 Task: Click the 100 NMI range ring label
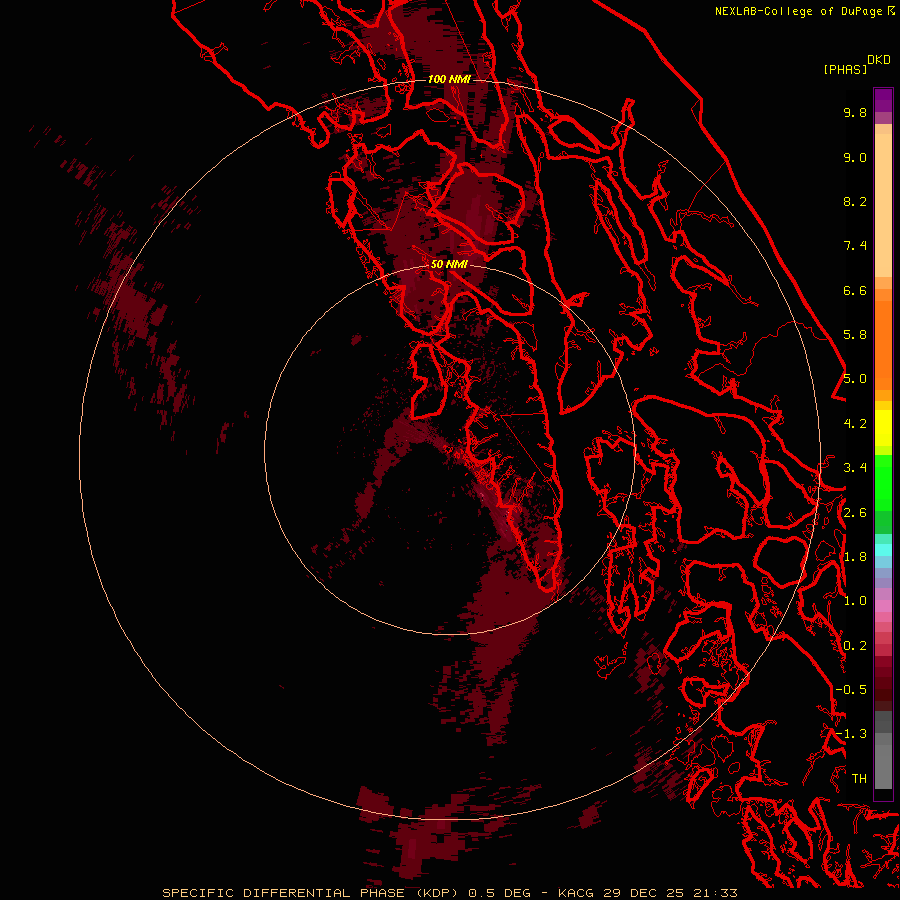[449, 79]
